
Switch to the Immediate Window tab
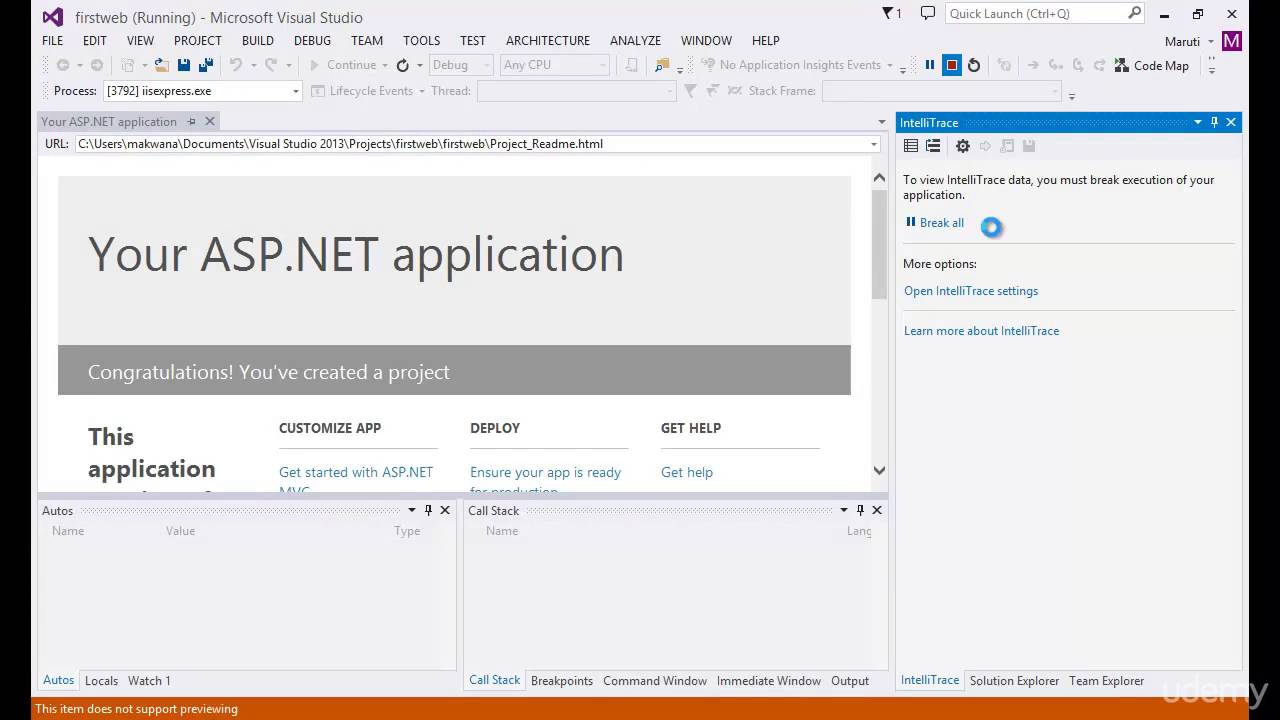tap(769, 680)
